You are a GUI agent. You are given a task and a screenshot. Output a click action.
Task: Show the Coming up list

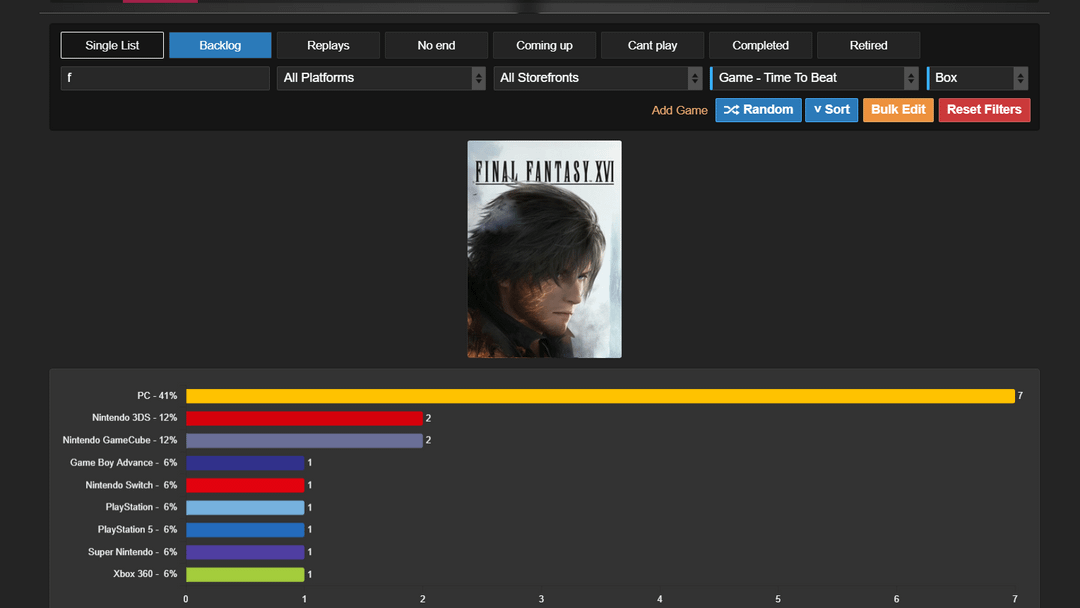click(544, 45)
